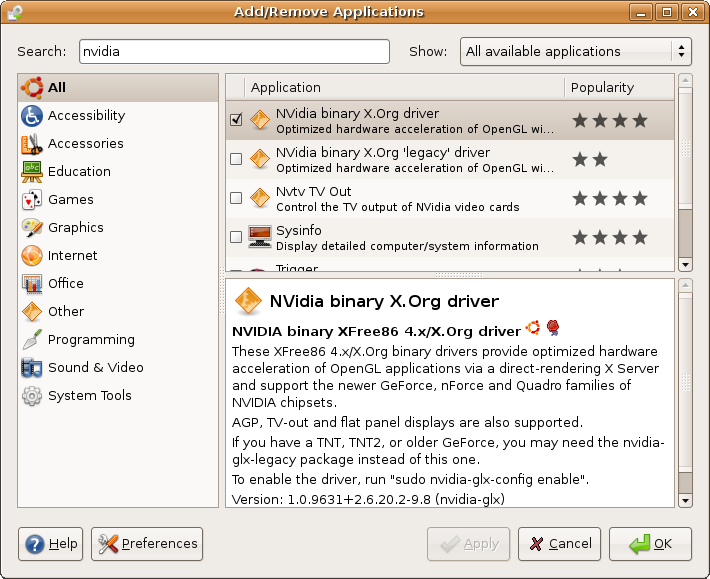Click the large icon in the description header

[248, 301]
